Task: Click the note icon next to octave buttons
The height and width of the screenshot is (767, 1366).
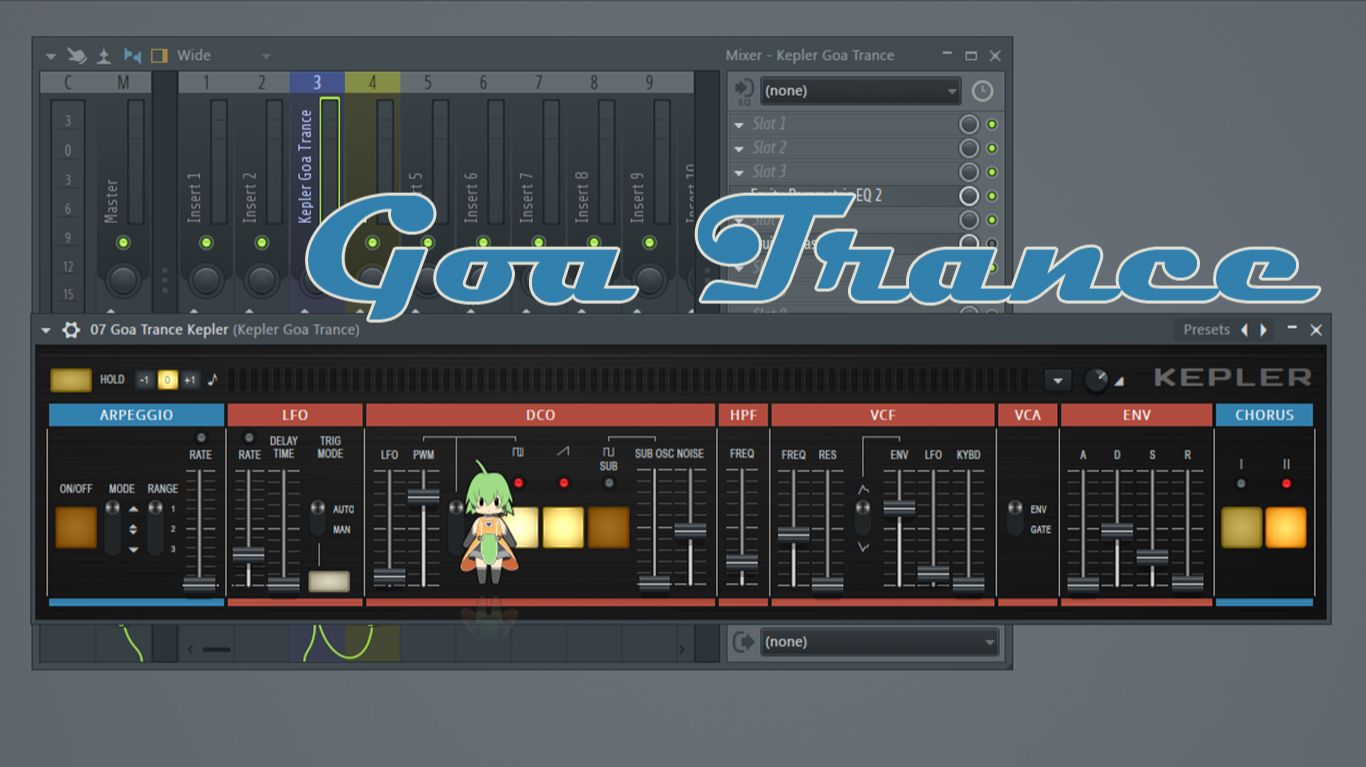Action: pos(213,380)
